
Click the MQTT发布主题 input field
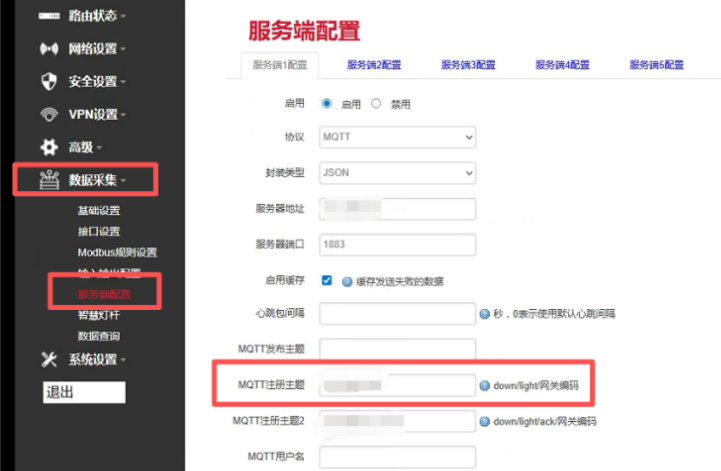398,349
